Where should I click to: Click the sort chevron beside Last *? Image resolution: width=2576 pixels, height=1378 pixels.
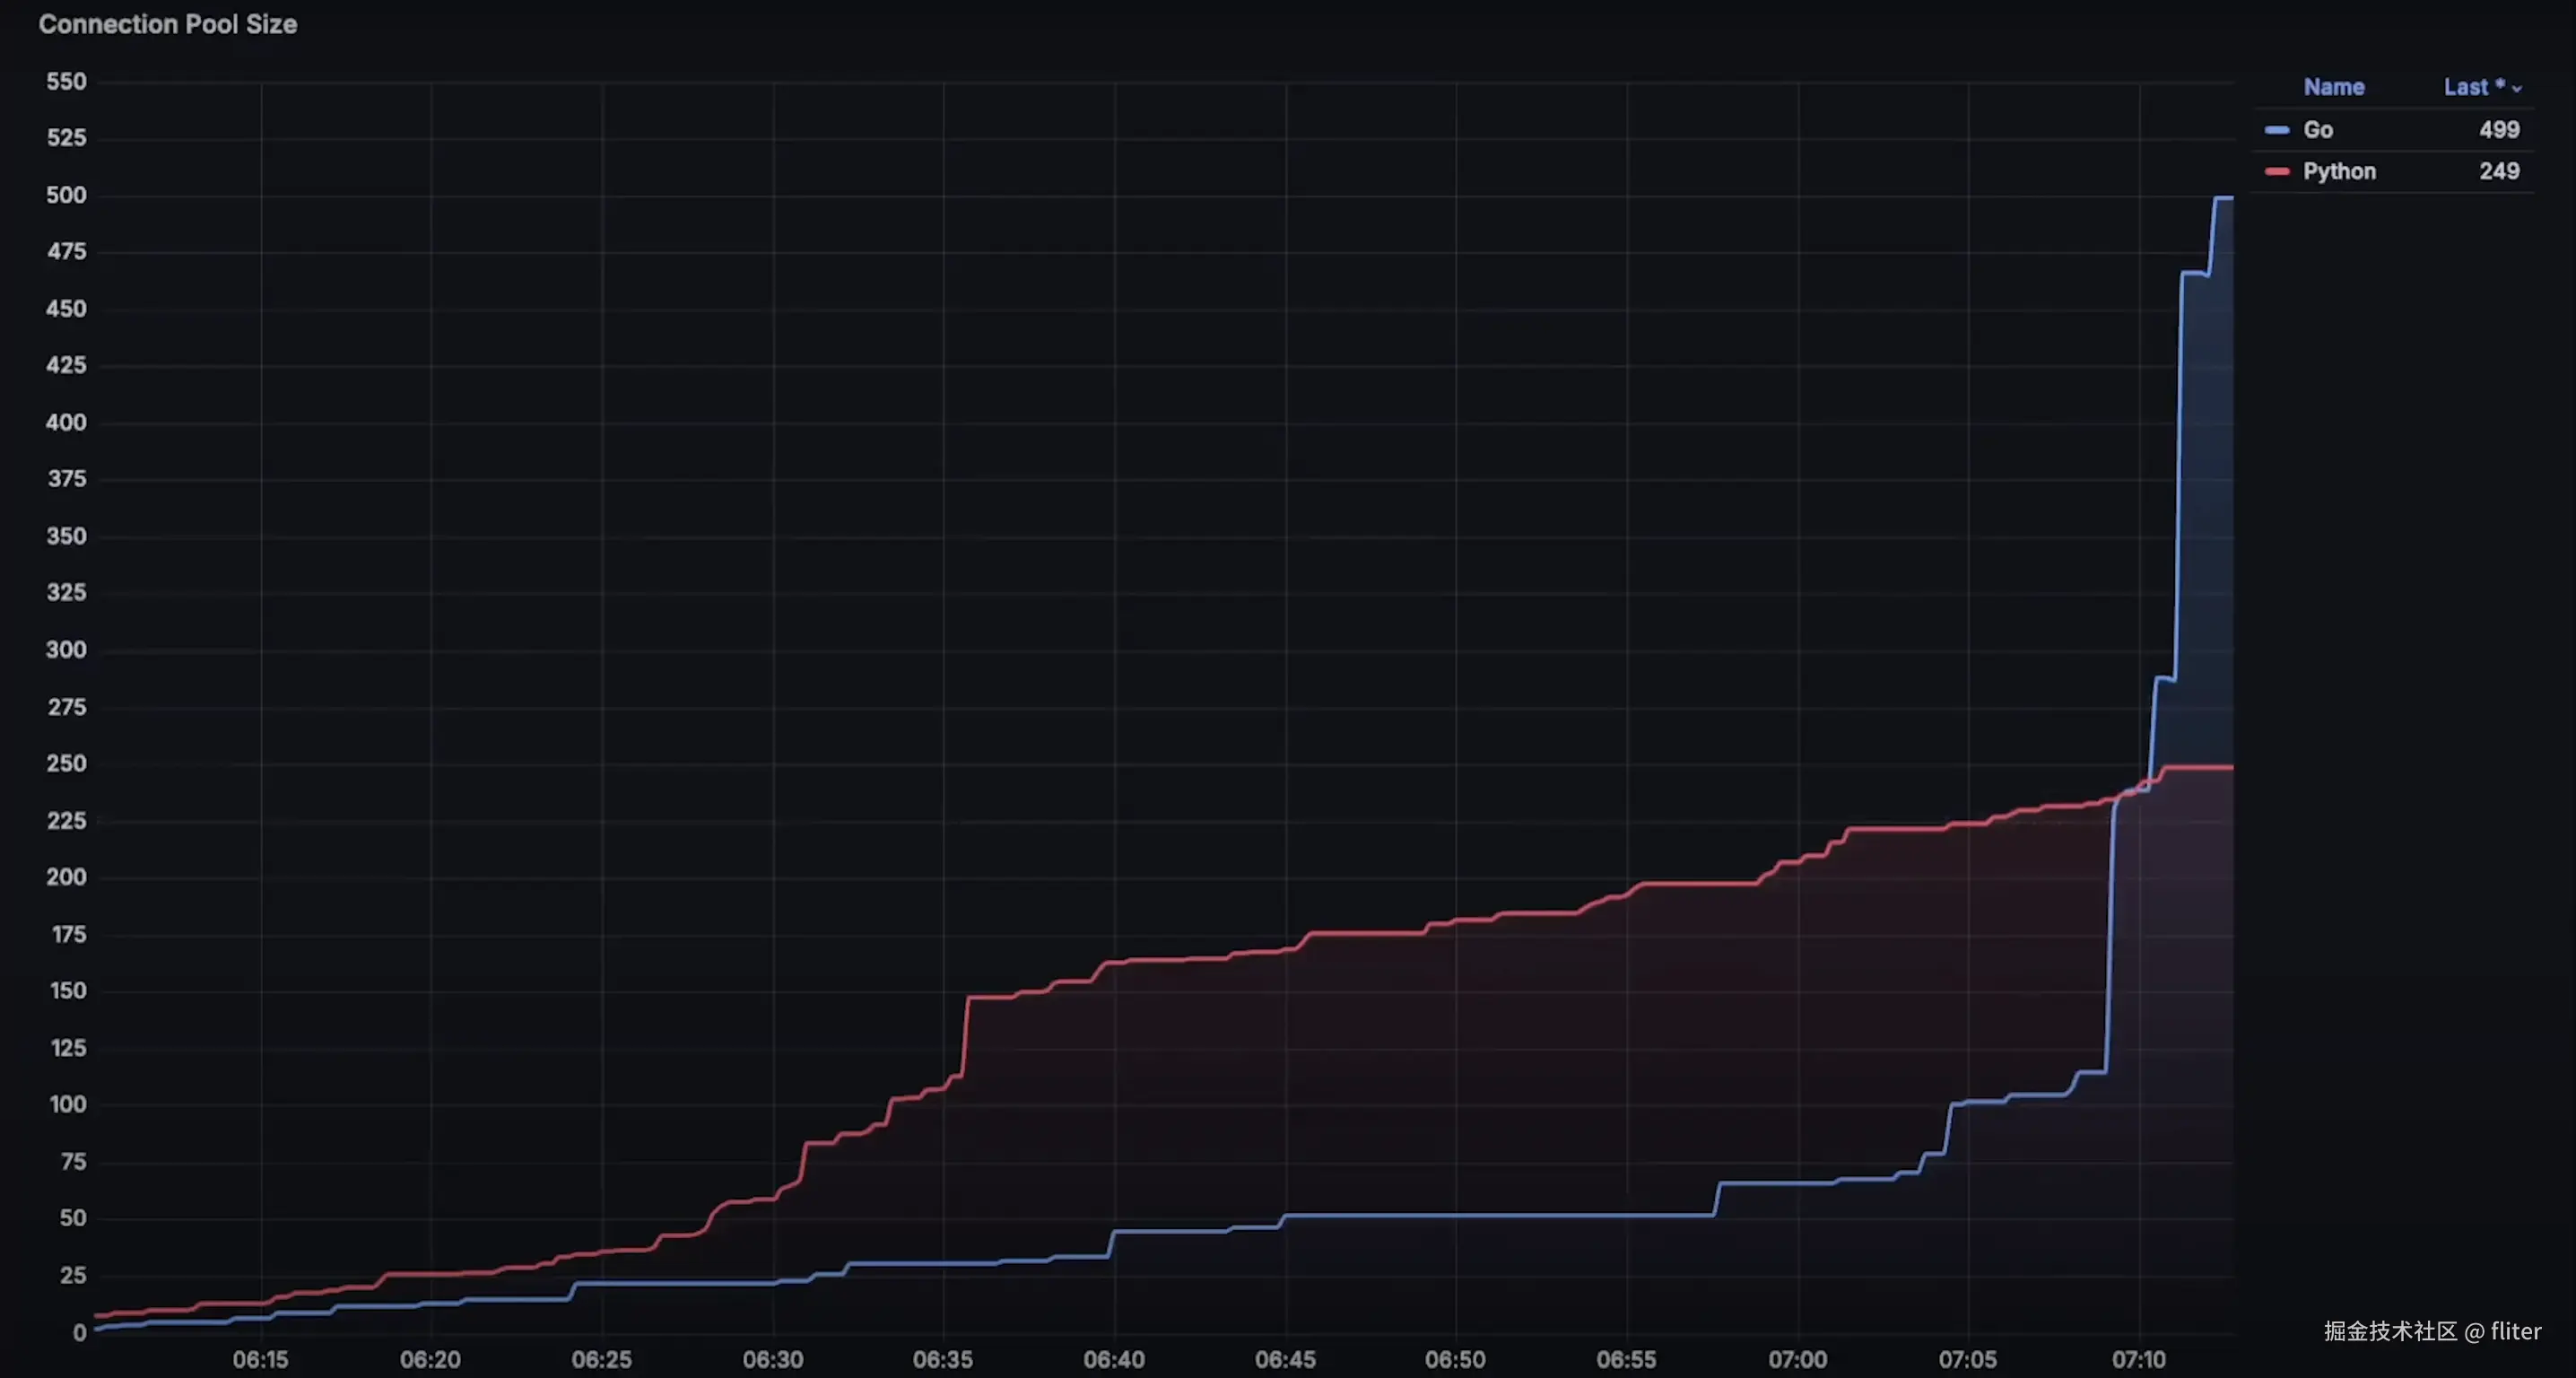(2517, 89)
